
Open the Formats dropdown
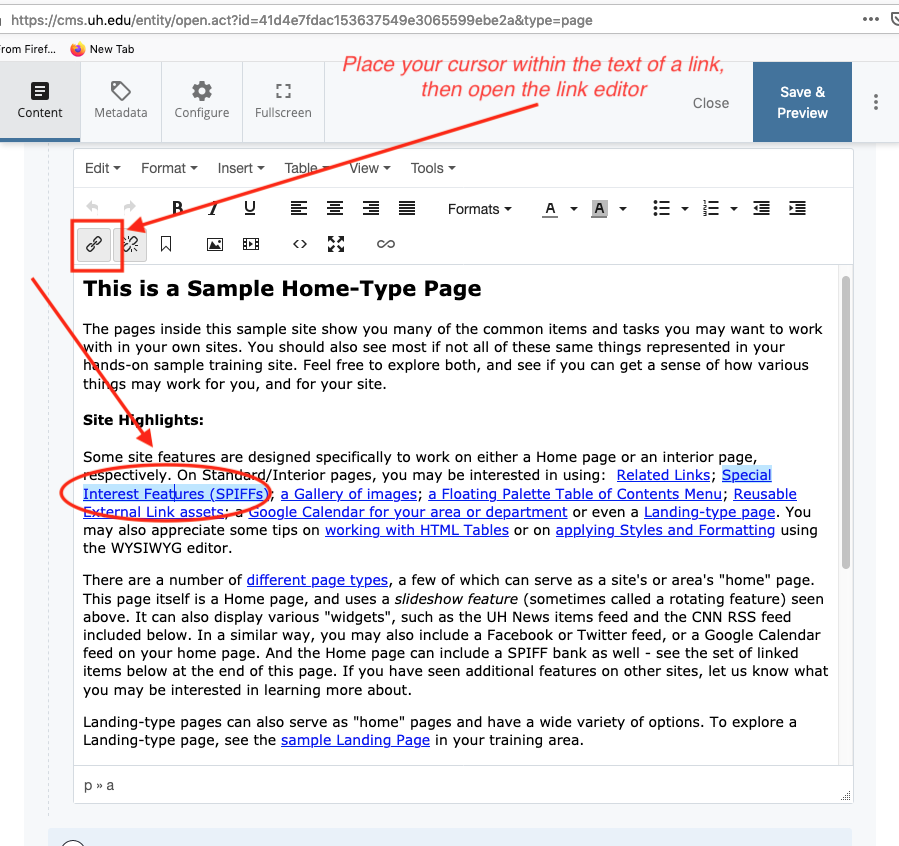[x=479, y=209]
